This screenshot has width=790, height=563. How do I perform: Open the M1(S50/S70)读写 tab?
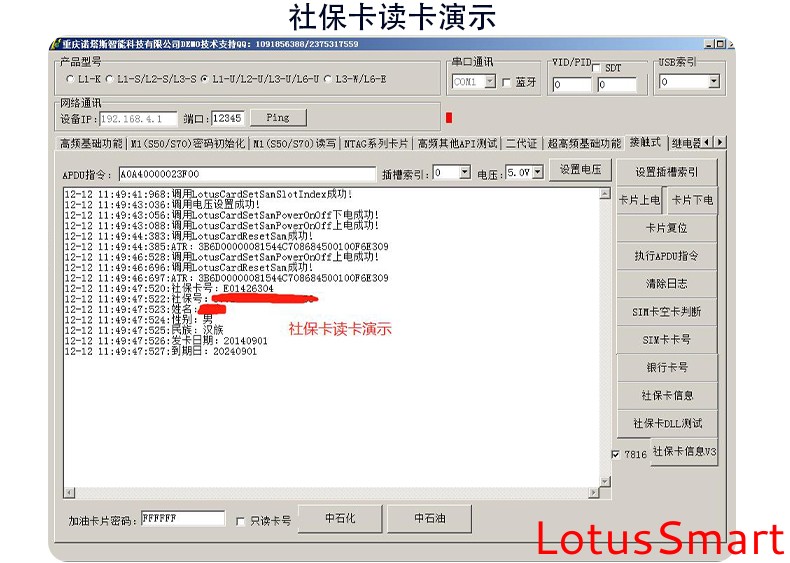tap(294, 144)
